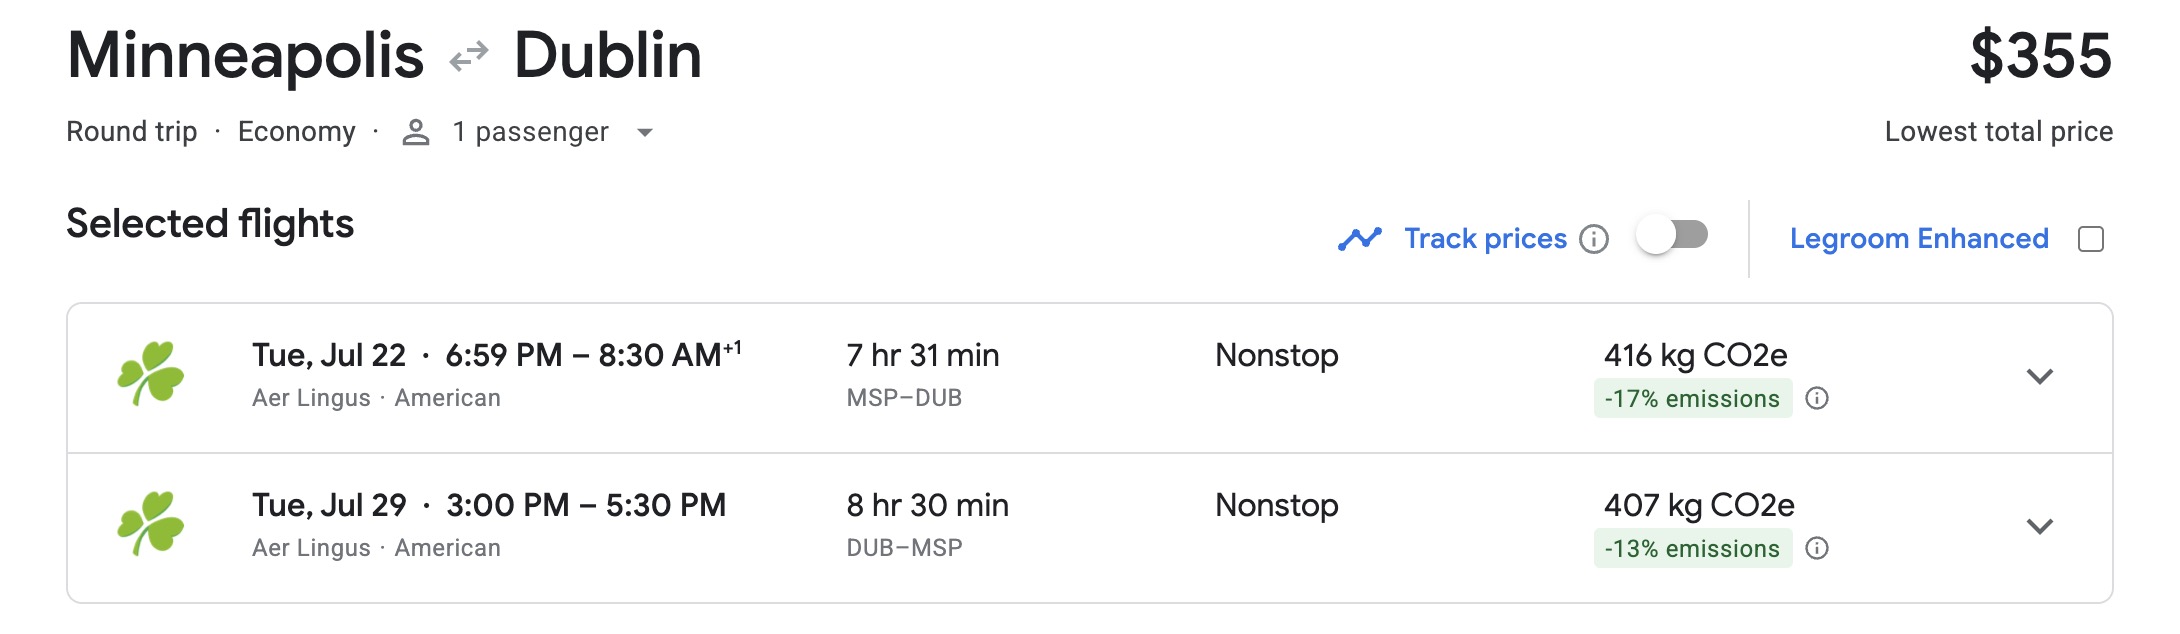Click the Legroom Enhanced link
The height and width of the screenshot is (634, 2180).
click(x=1918, y=238)
